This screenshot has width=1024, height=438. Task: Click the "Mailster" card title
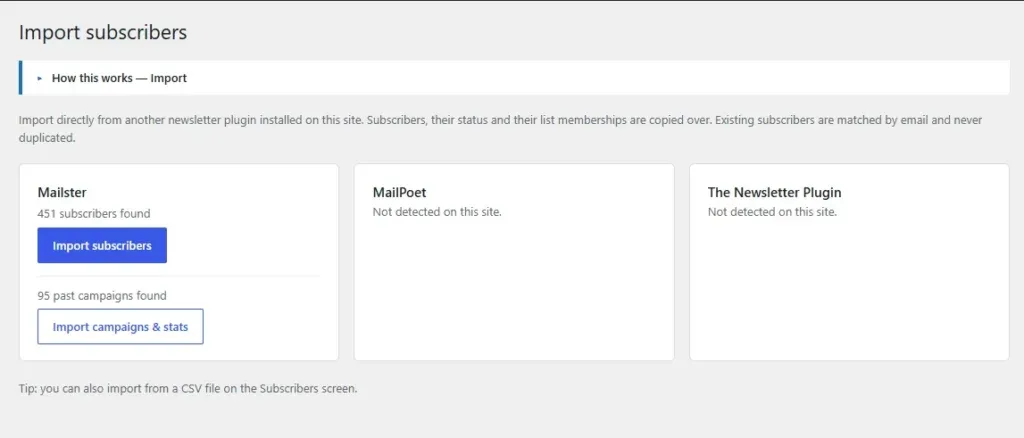coord(62,193)
